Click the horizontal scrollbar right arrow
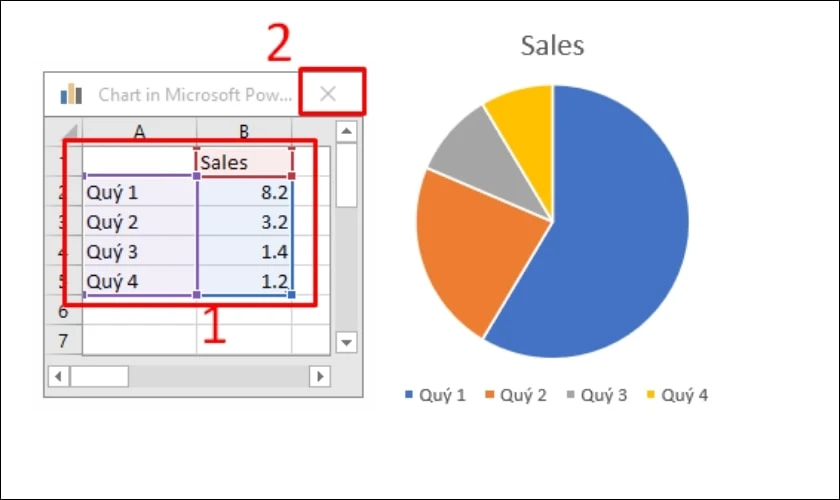840x500 pixels. 320,376
